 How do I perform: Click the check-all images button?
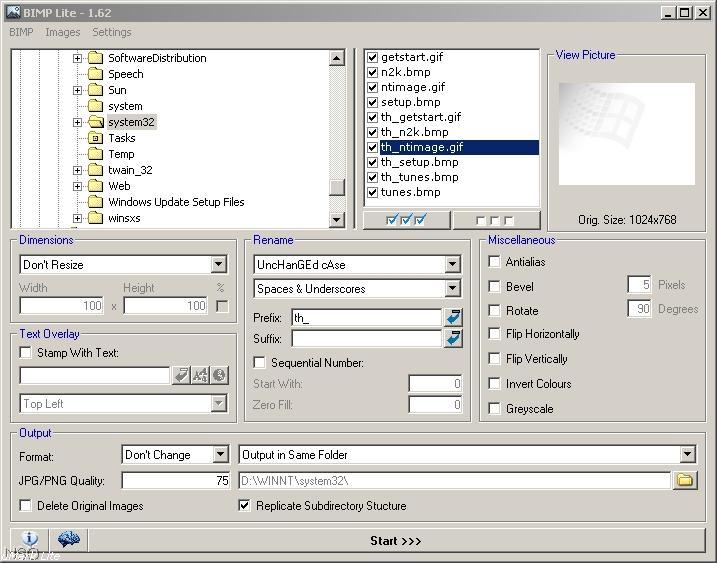coord(406,220)
